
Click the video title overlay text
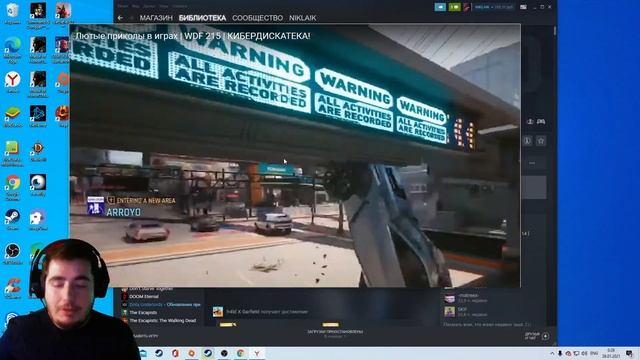[193, 36]
